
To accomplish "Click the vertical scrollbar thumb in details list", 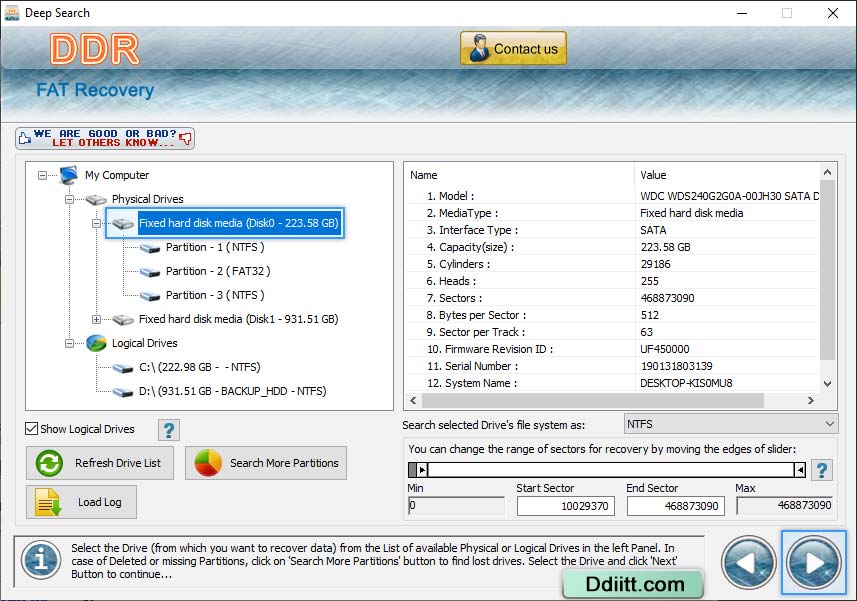I will [x=827, y=270].
